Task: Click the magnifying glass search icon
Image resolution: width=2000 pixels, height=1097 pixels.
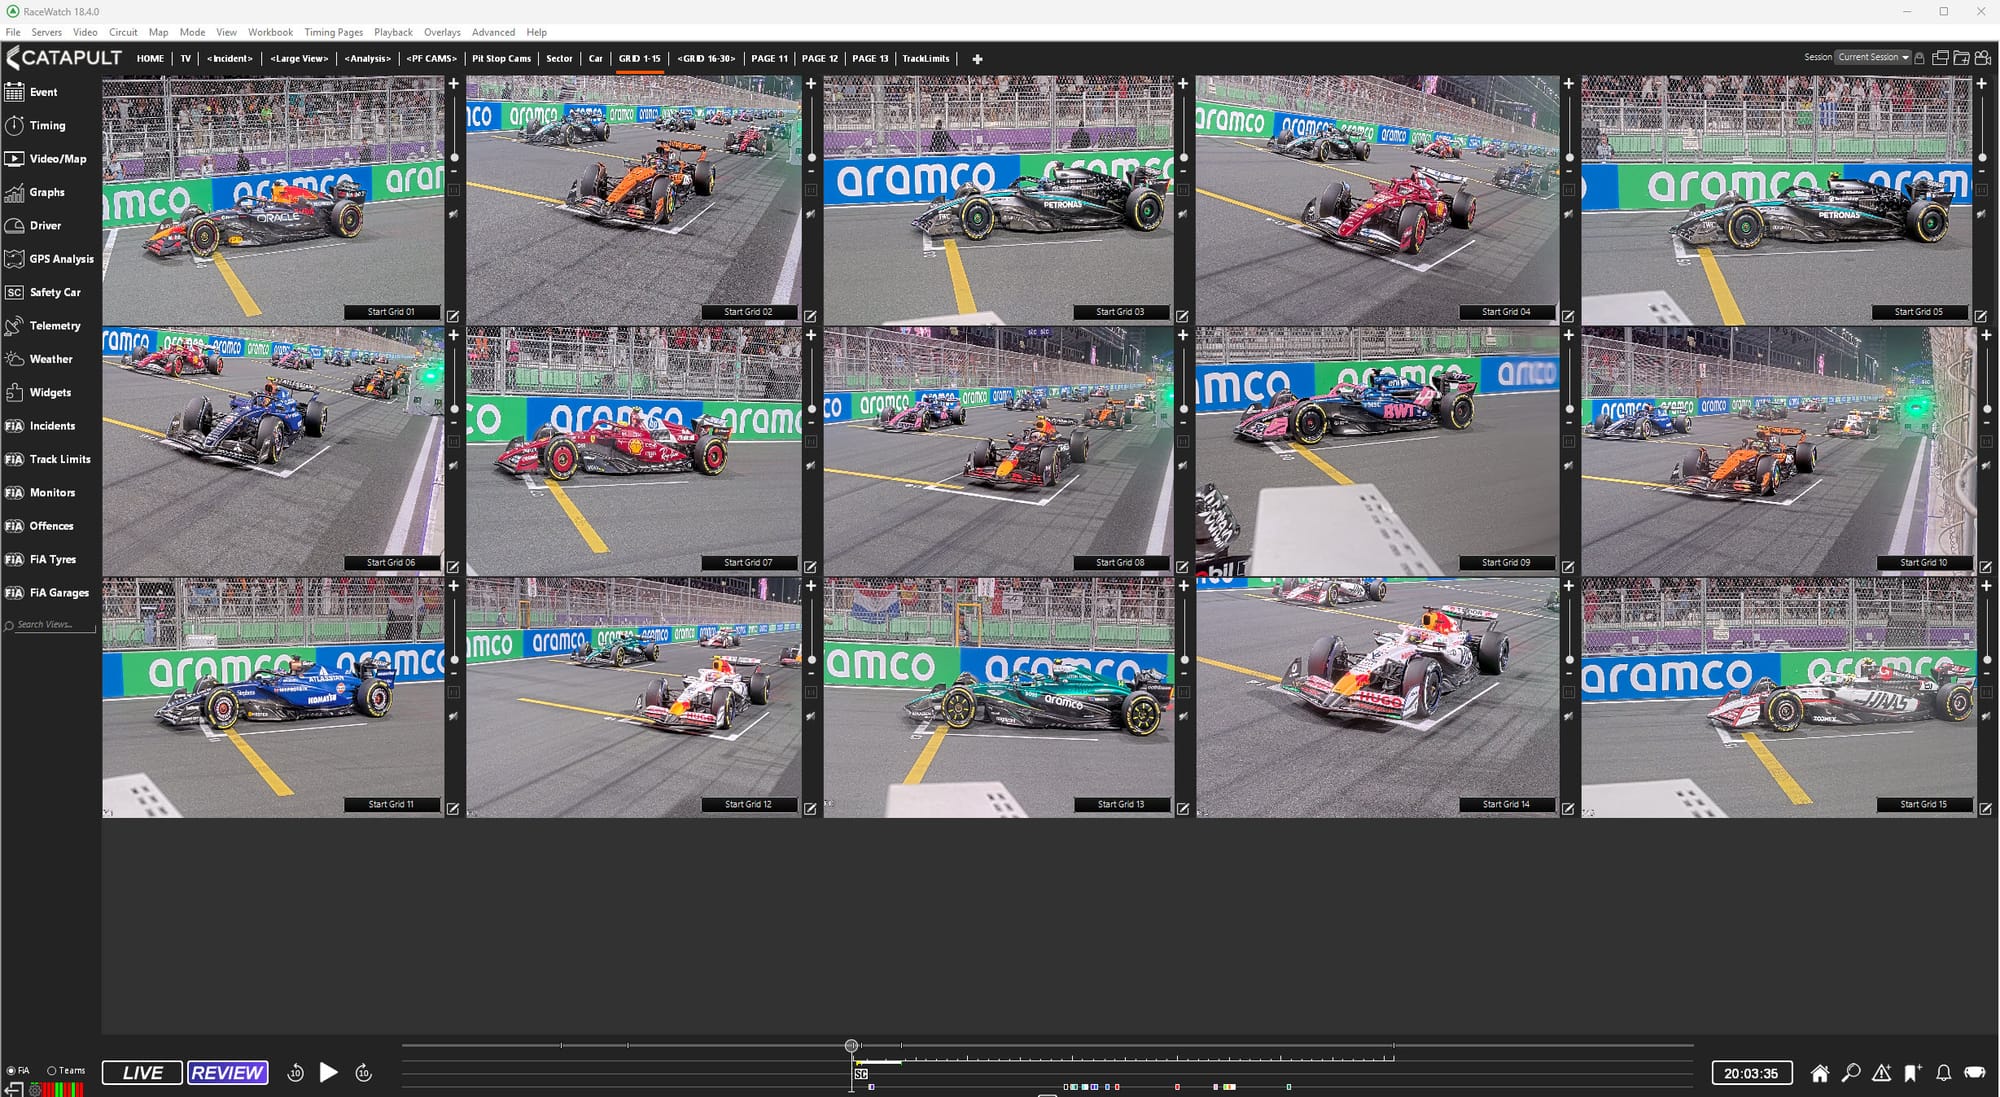Action: (1850, 1073)
